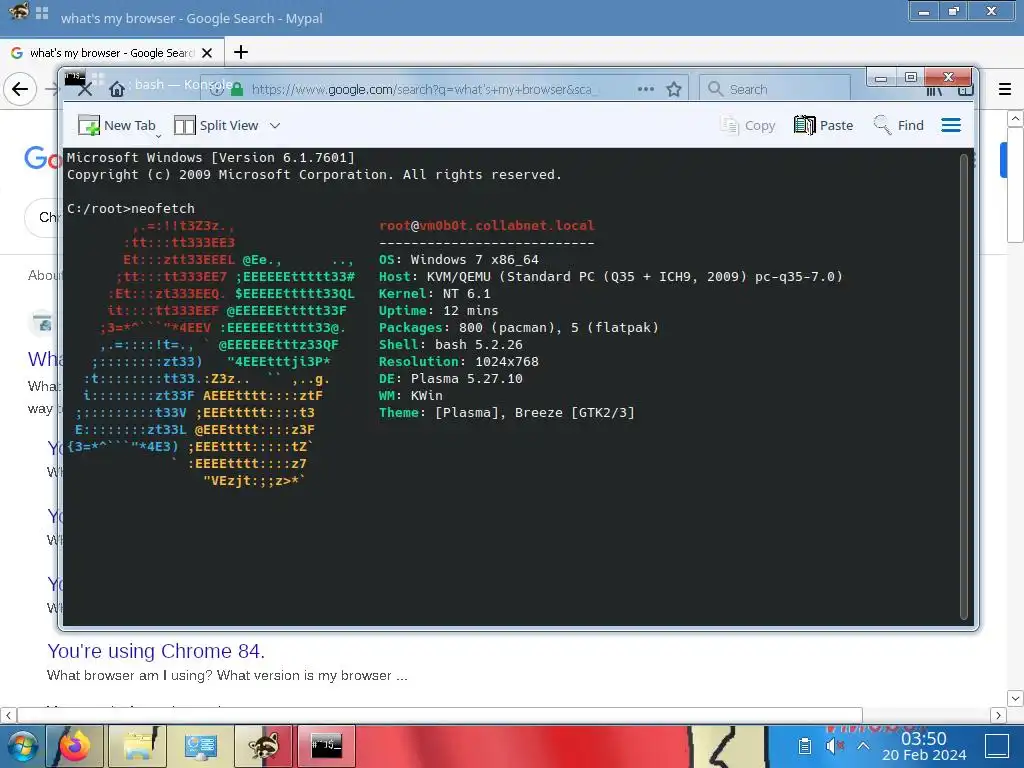Click the "Resolution: 1024x768" line

point(458,361)
